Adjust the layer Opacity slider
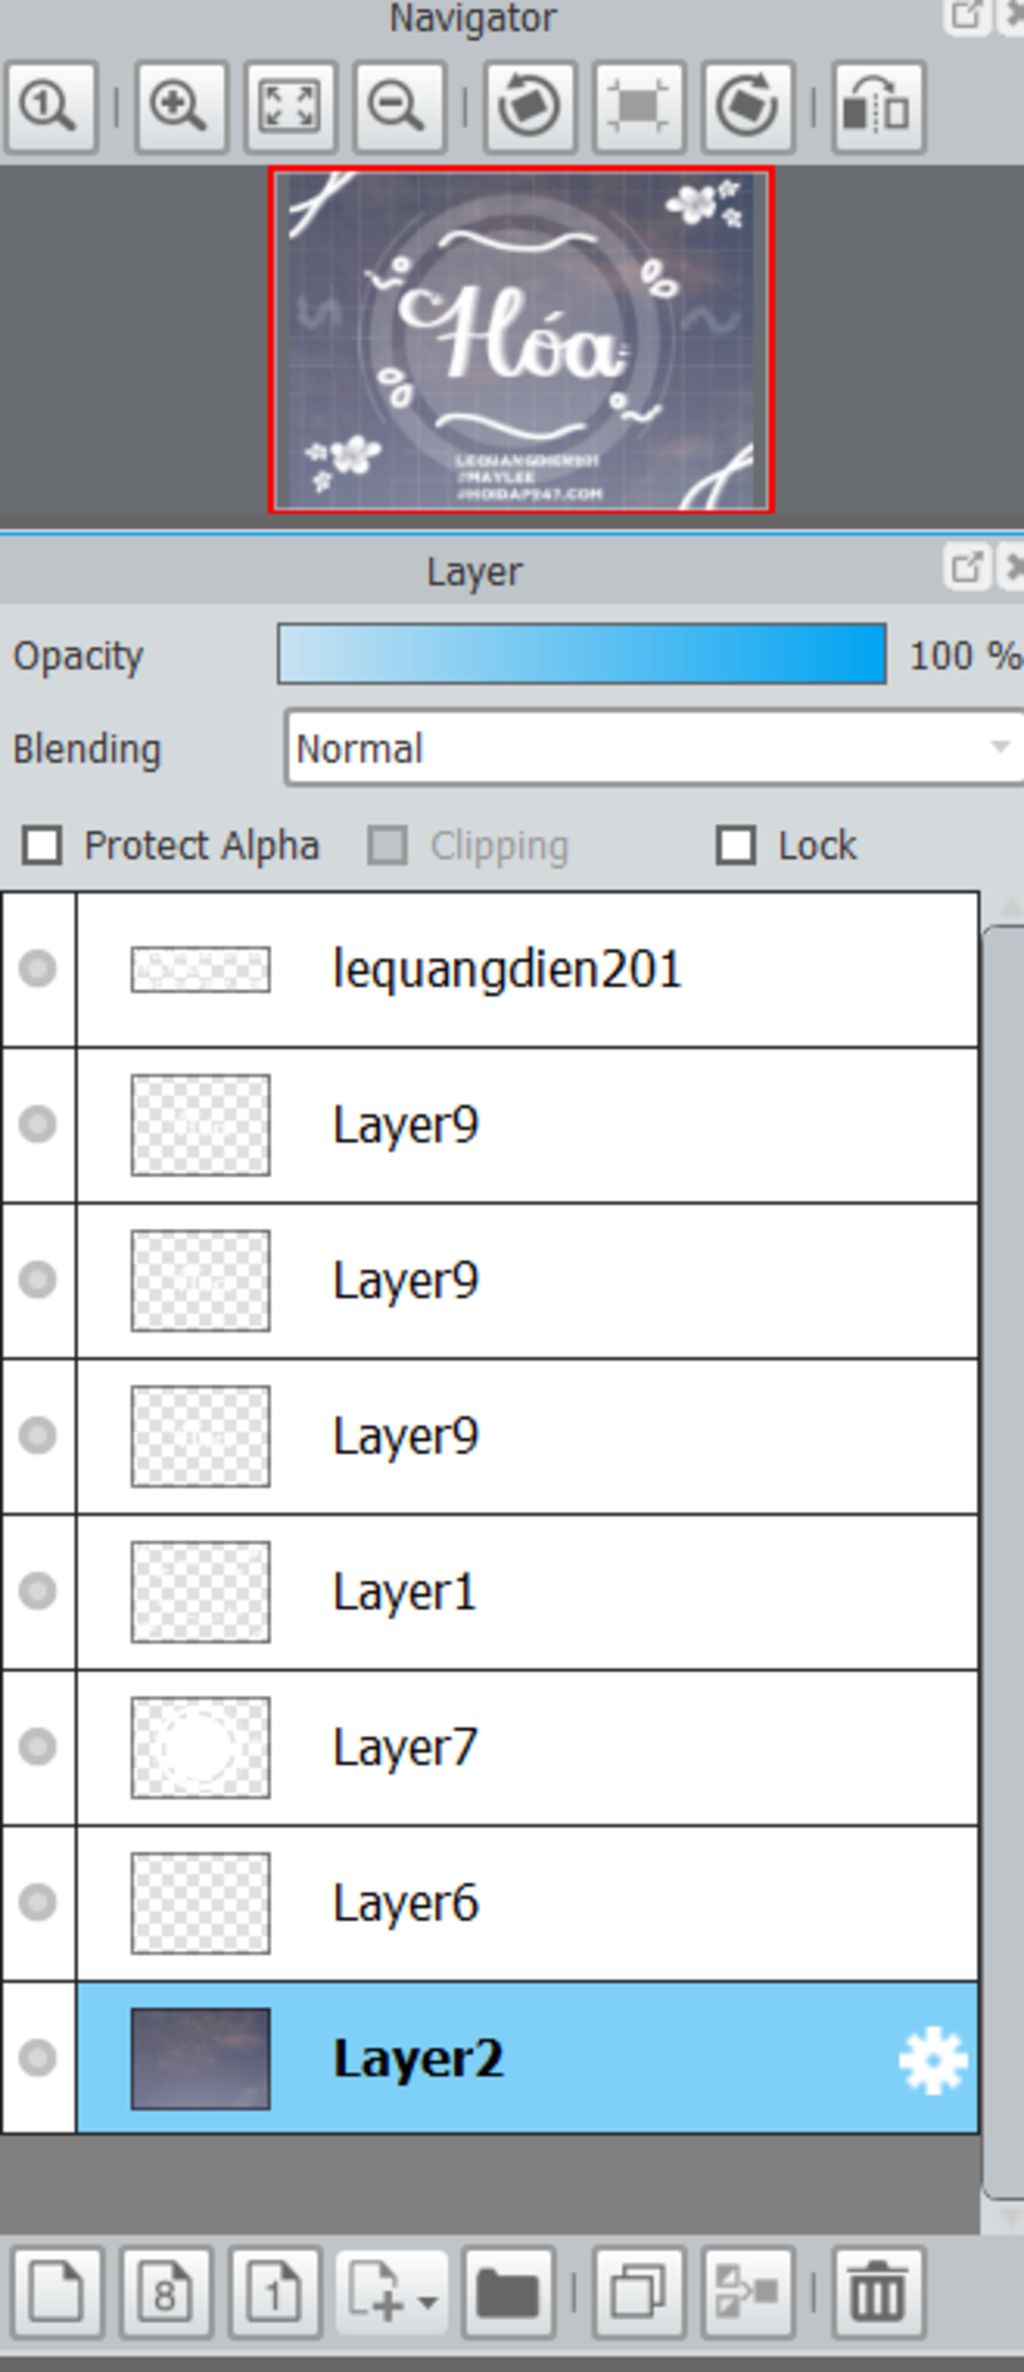The height and width of the screenshot is (2372, 1024). pyautogui.click(x=582, y=655)
